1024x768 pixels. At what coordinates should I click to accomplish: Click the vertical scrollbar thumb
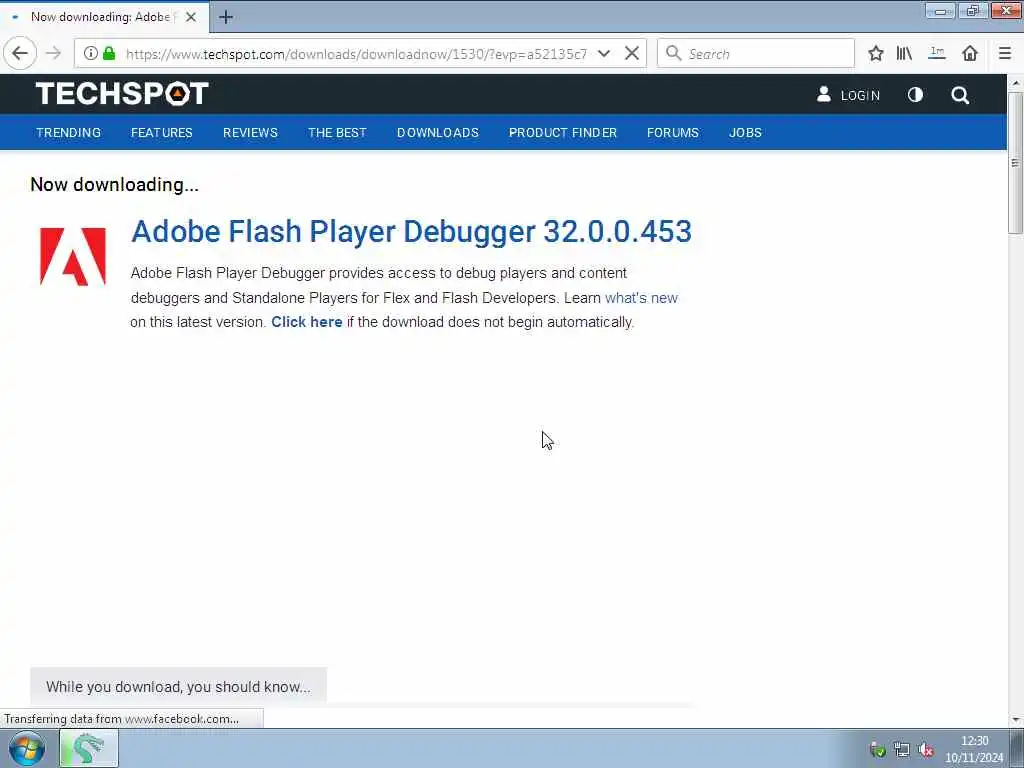[1015, 162]
